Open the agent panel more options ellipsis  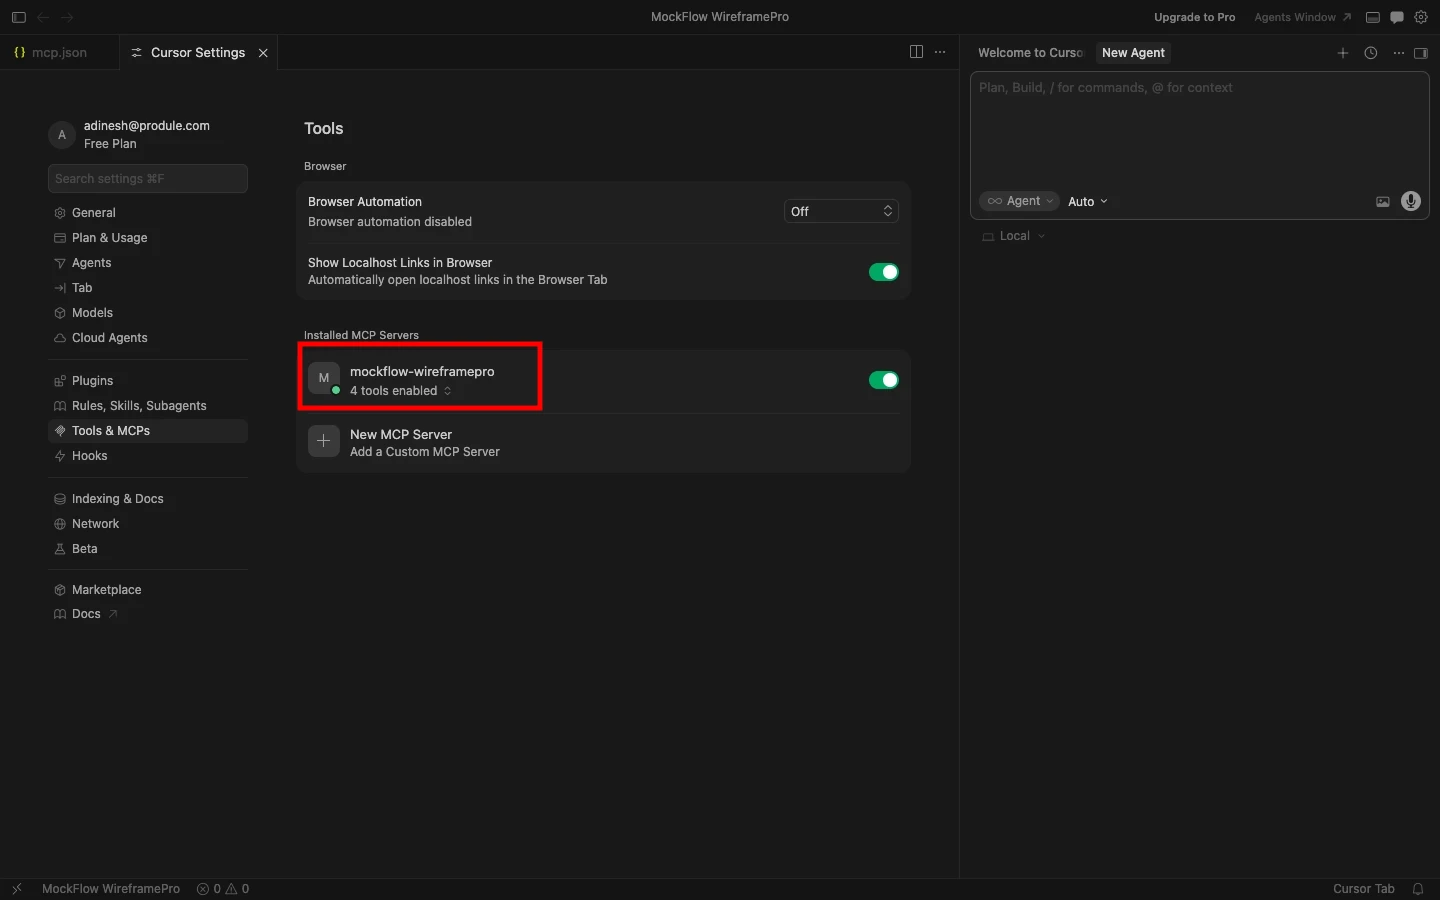(1399, 53)
